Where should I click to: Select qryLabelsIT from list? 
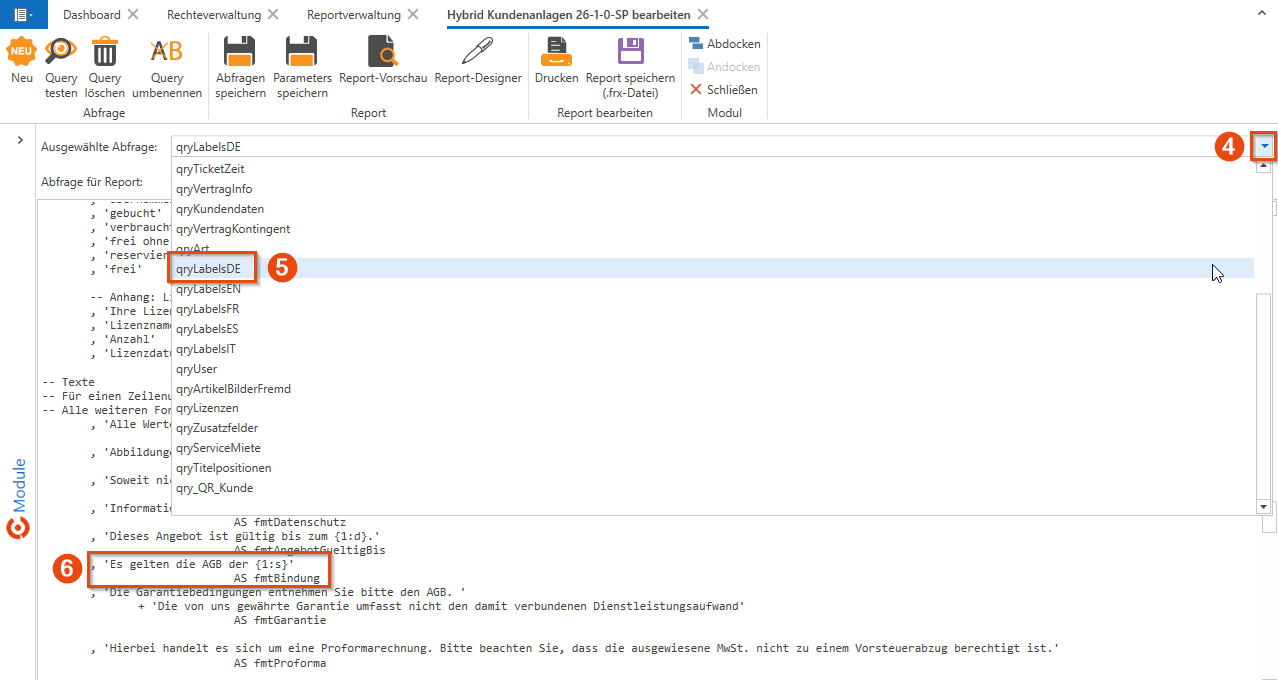point(713,349)
